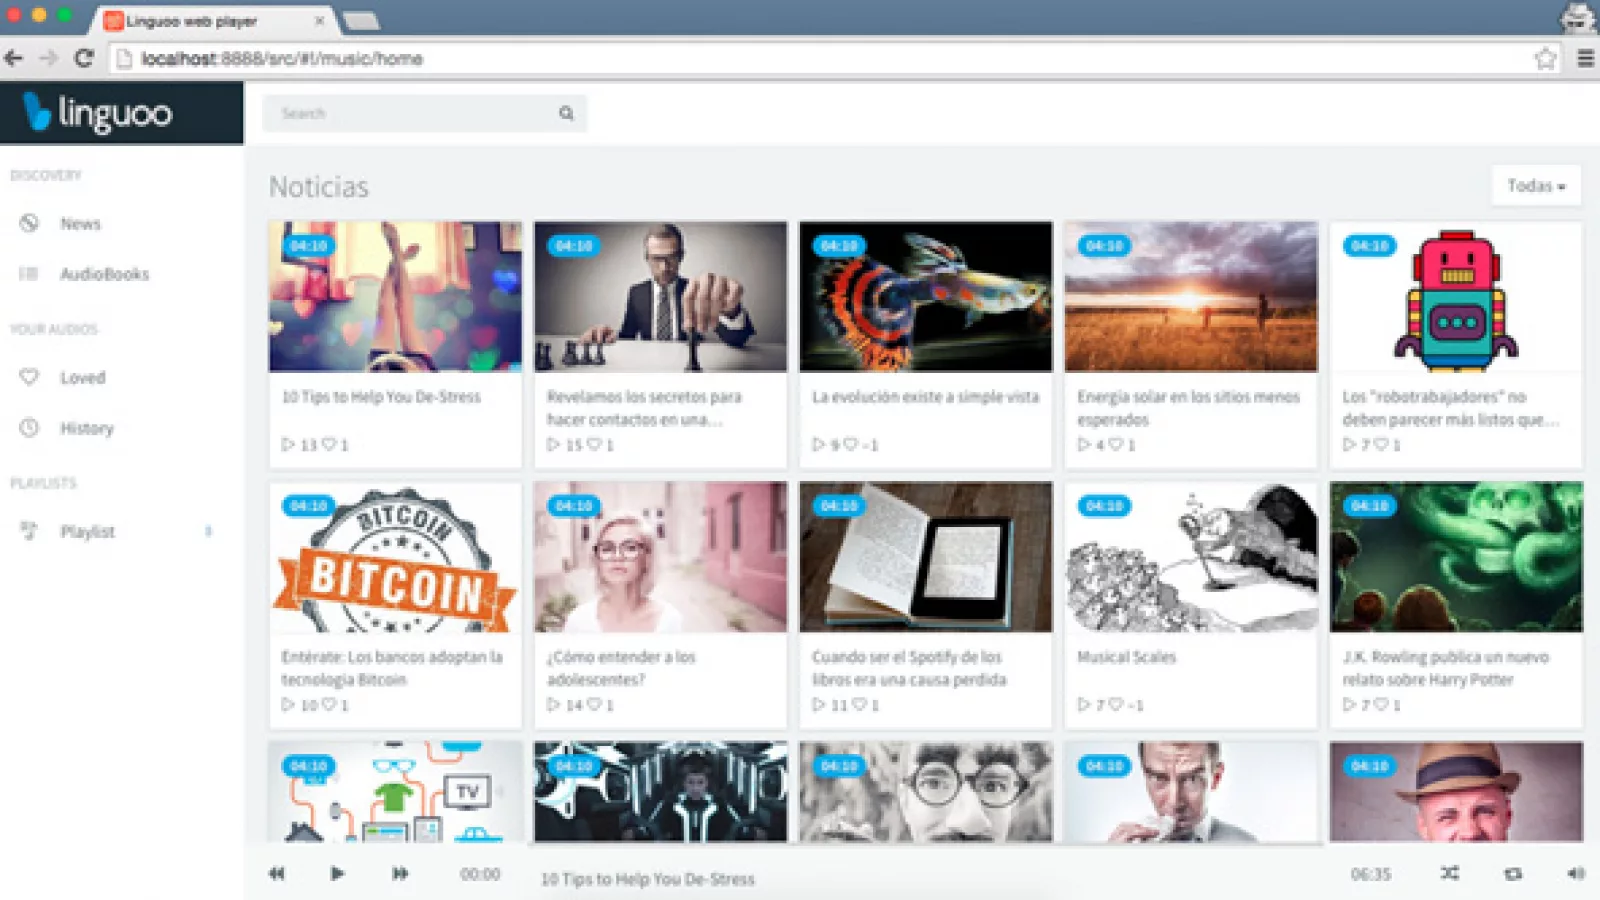This screenshot has height=900, width=1600.
Task: Toggle repeat mode in player bar
Action: [x=1513, y=873]
